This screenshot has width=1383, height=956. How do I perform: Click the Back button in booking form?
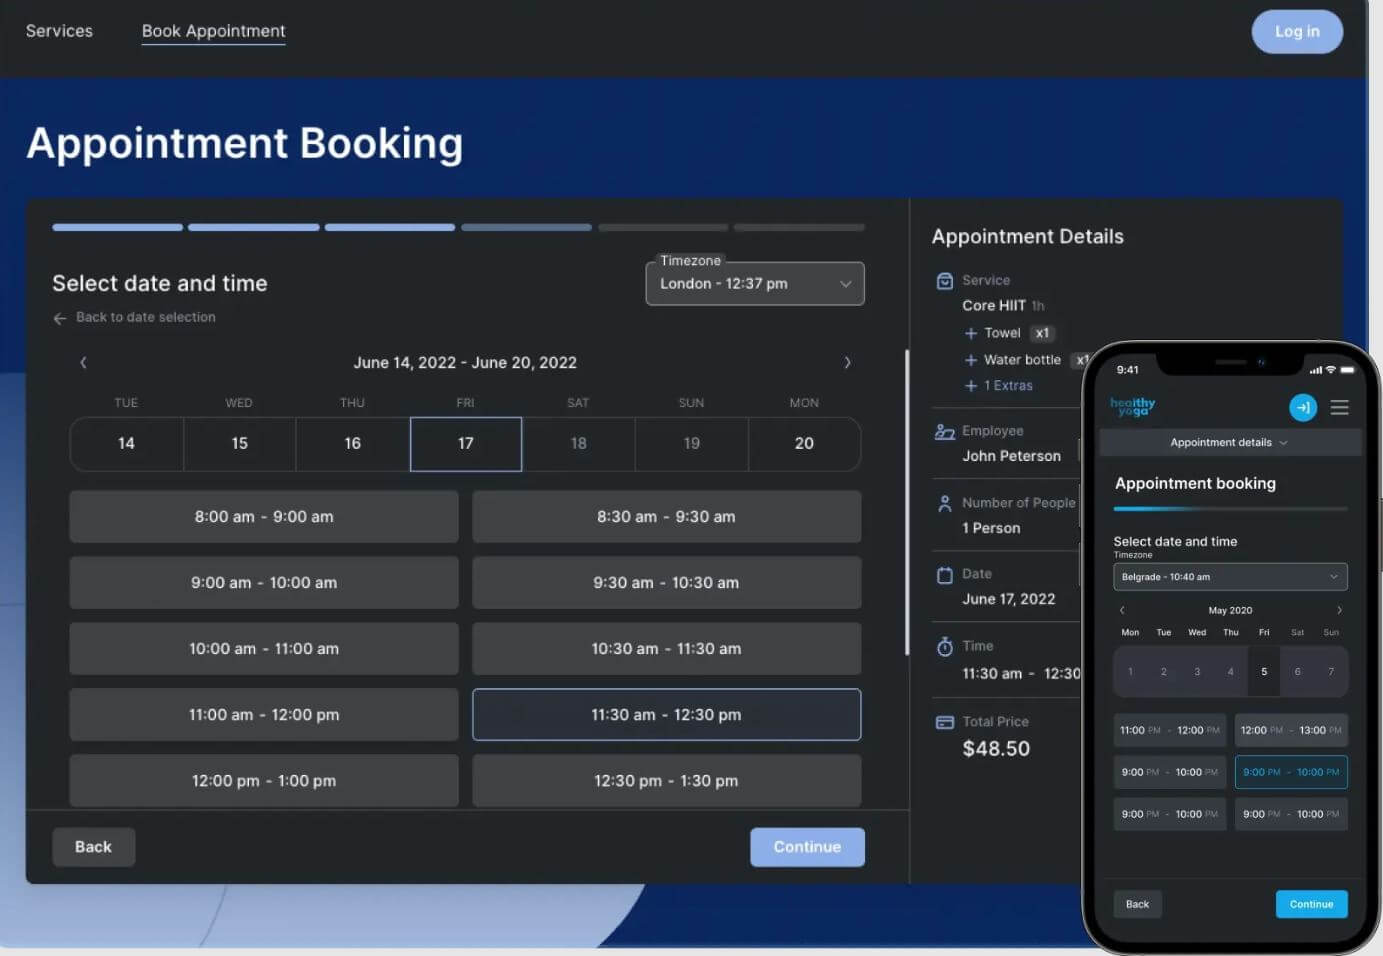93,847
